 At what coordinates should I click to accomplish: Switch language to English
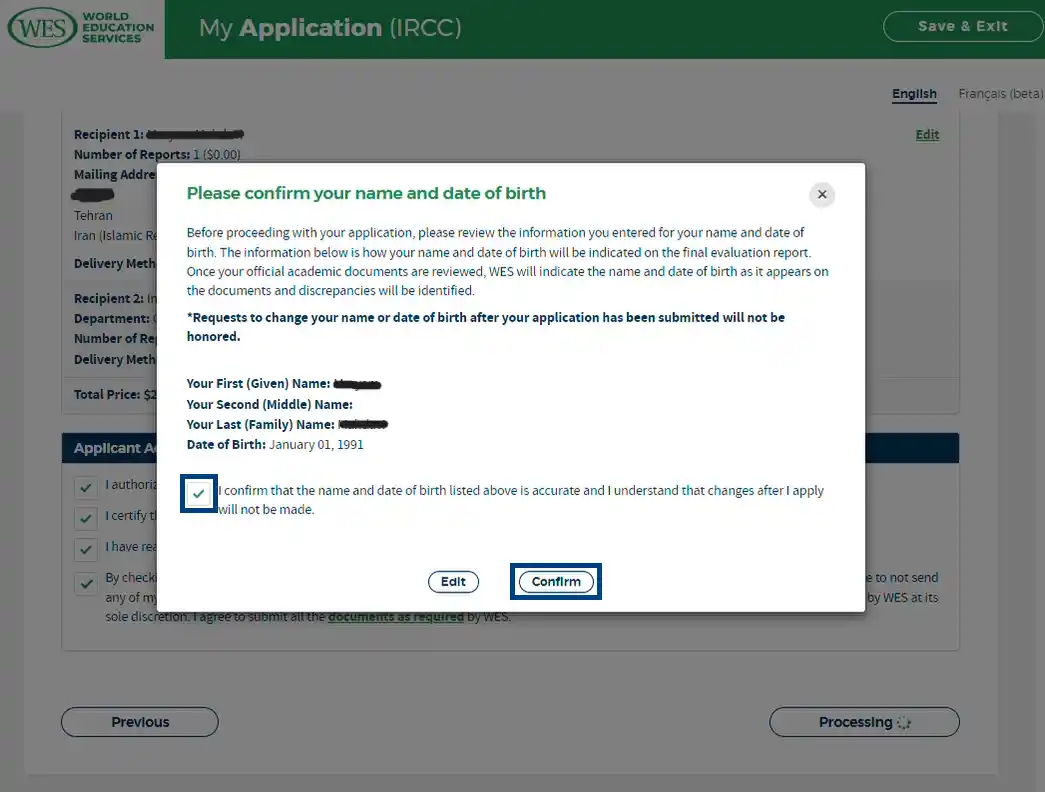pyautogui.click(x=914, y=94)
